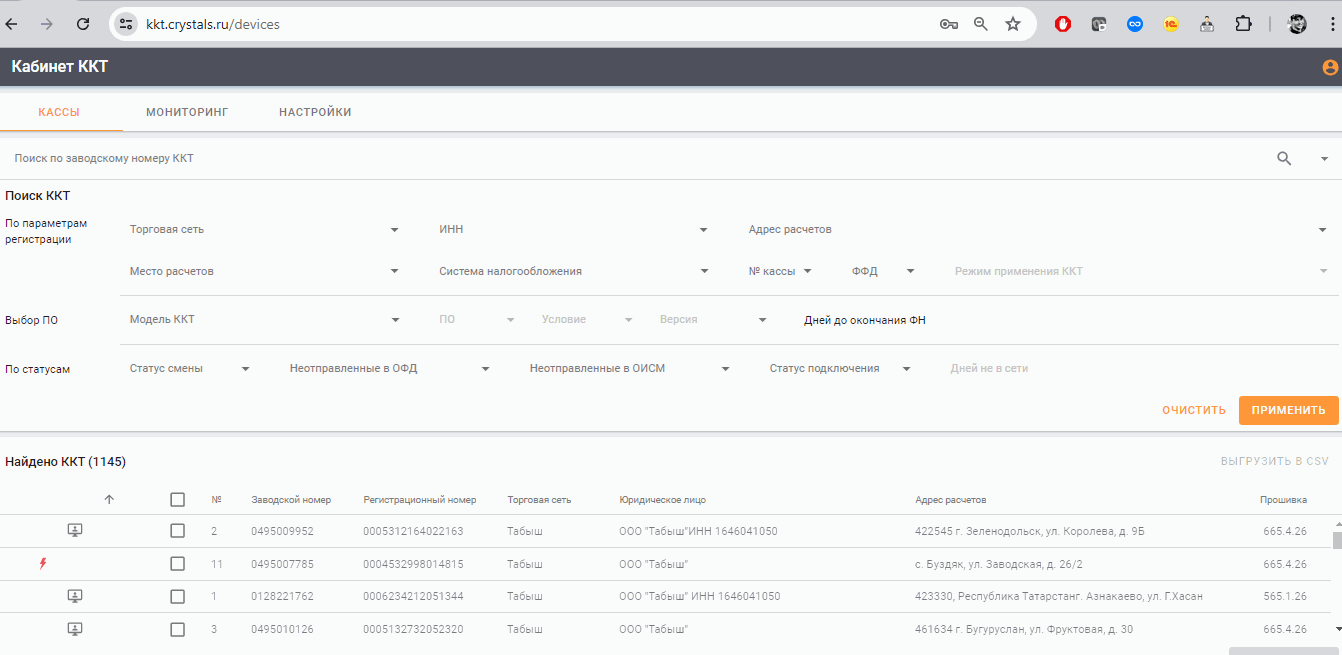Open the Статус подключения dropdown
This screenshot has height=655, width=1342.
(x=840, y=369)
